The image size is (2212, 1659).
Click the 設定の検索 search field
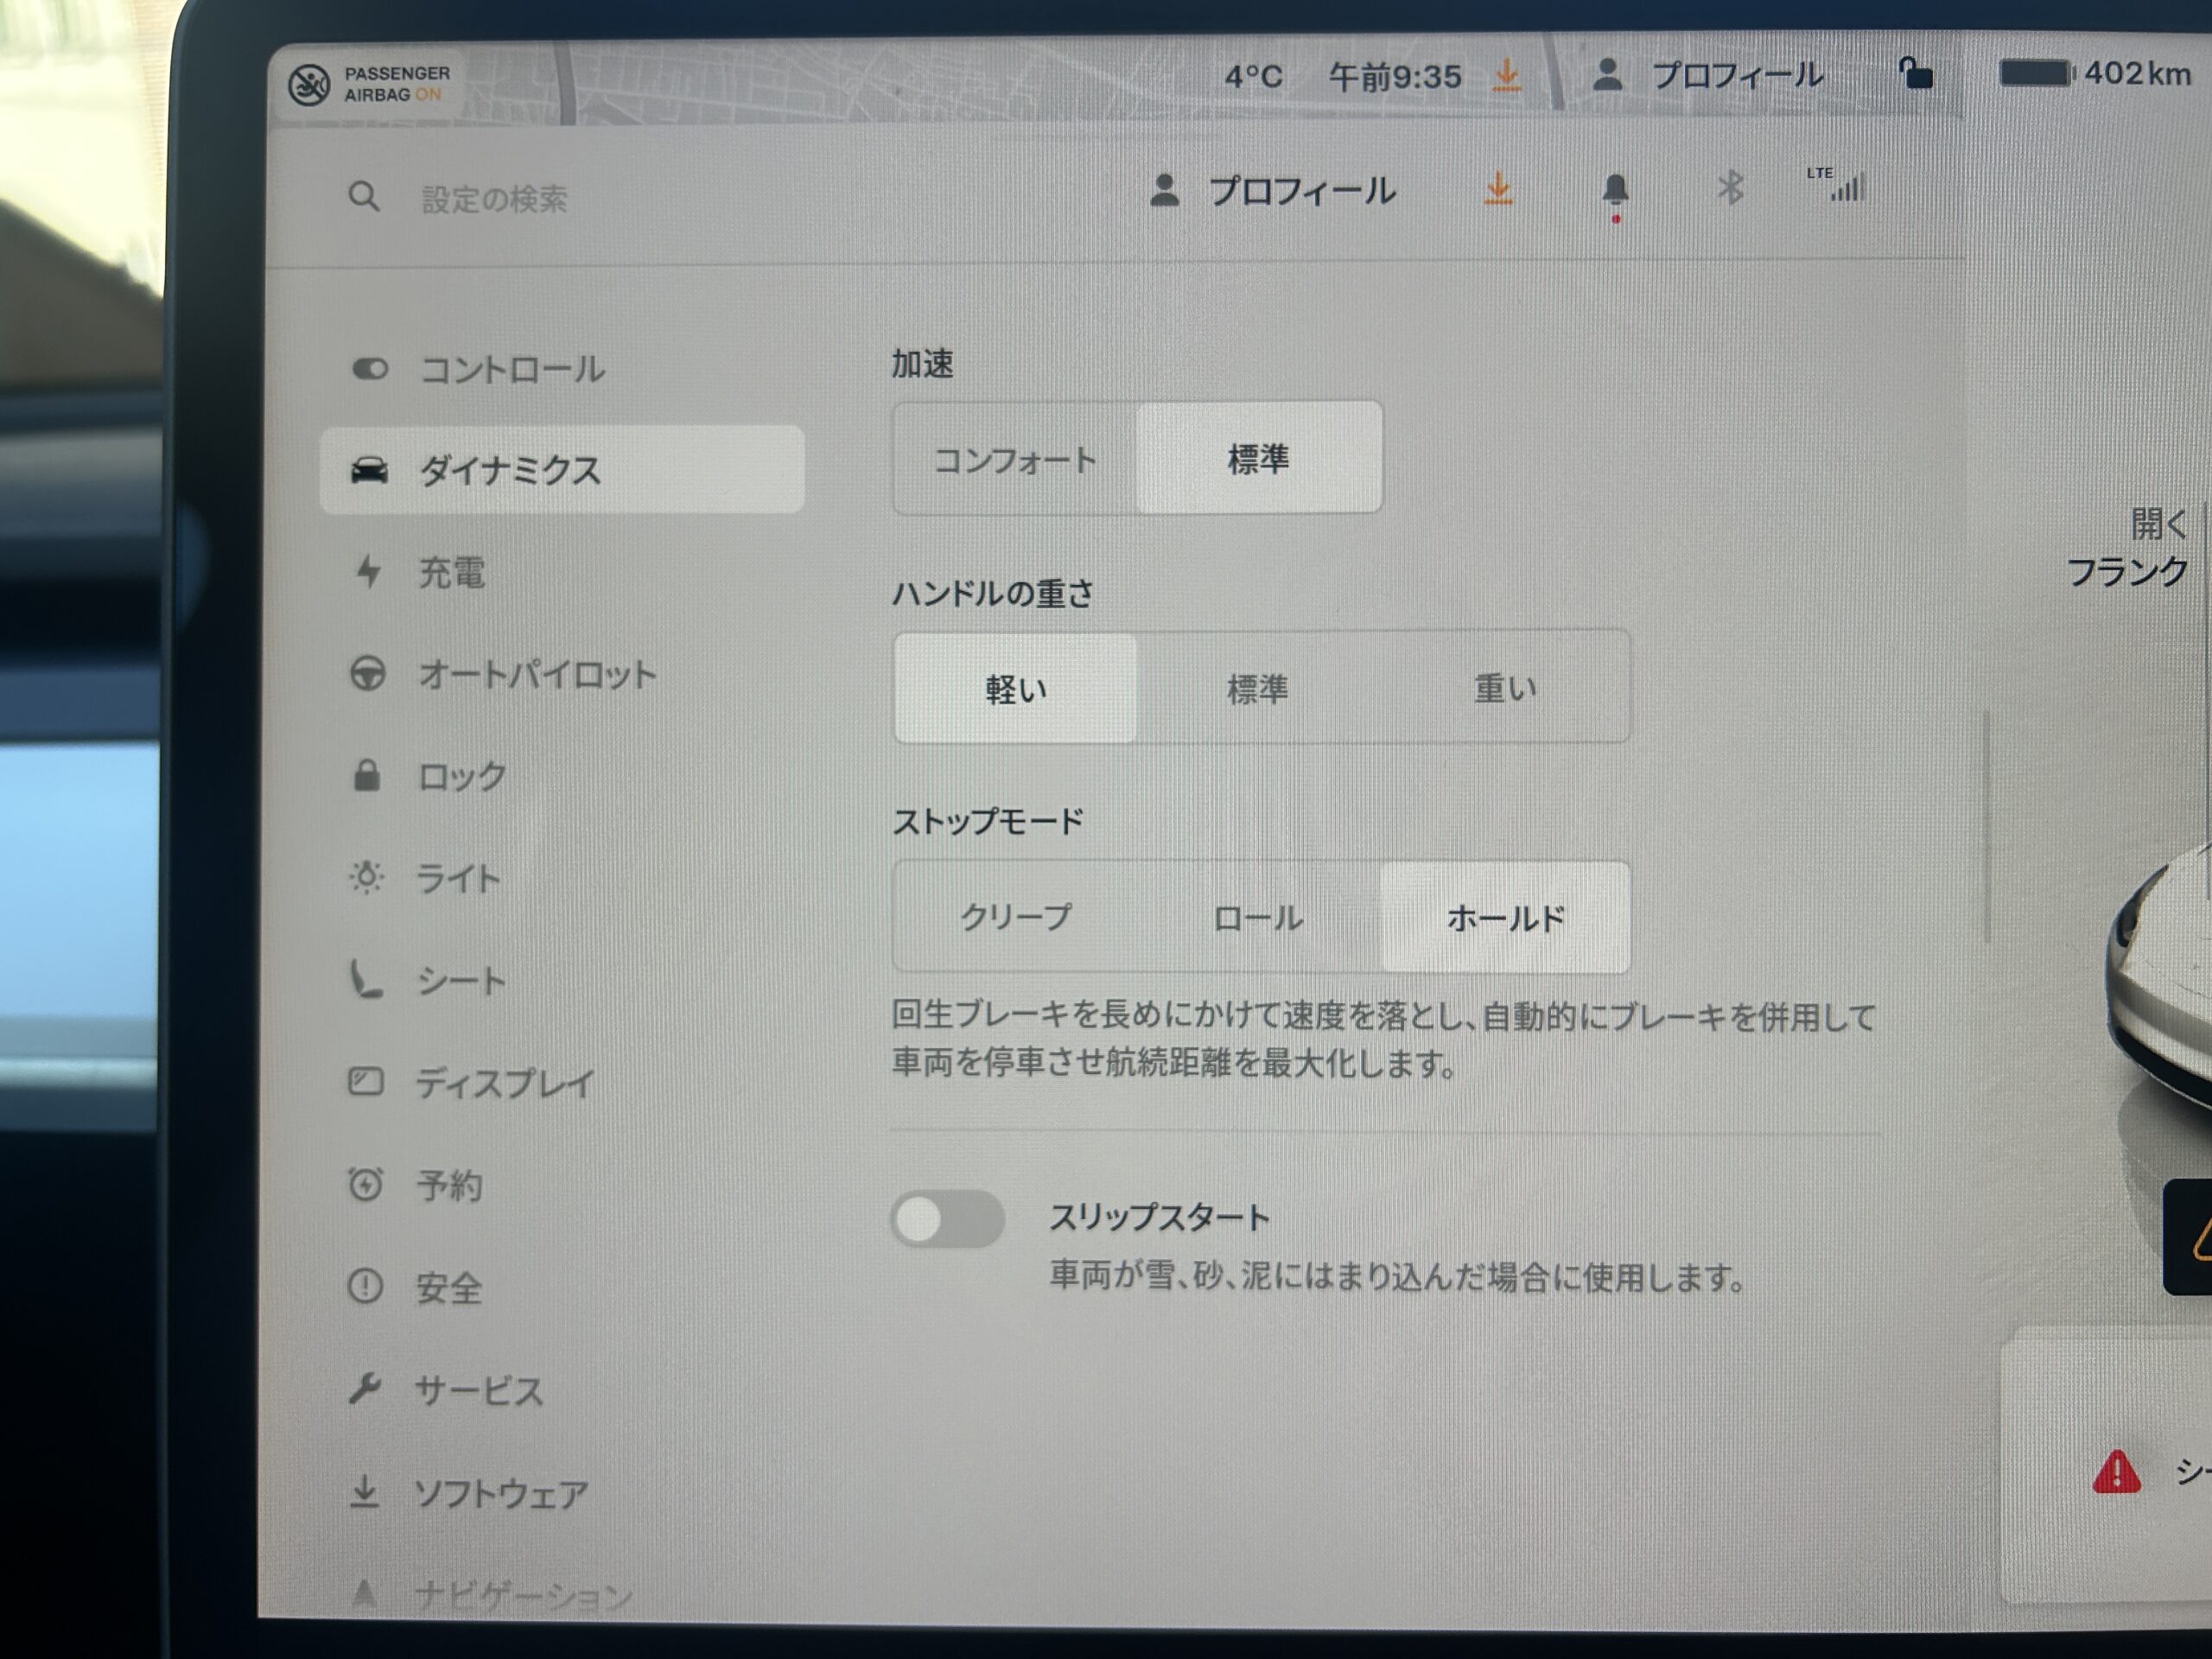click(494, 199)
